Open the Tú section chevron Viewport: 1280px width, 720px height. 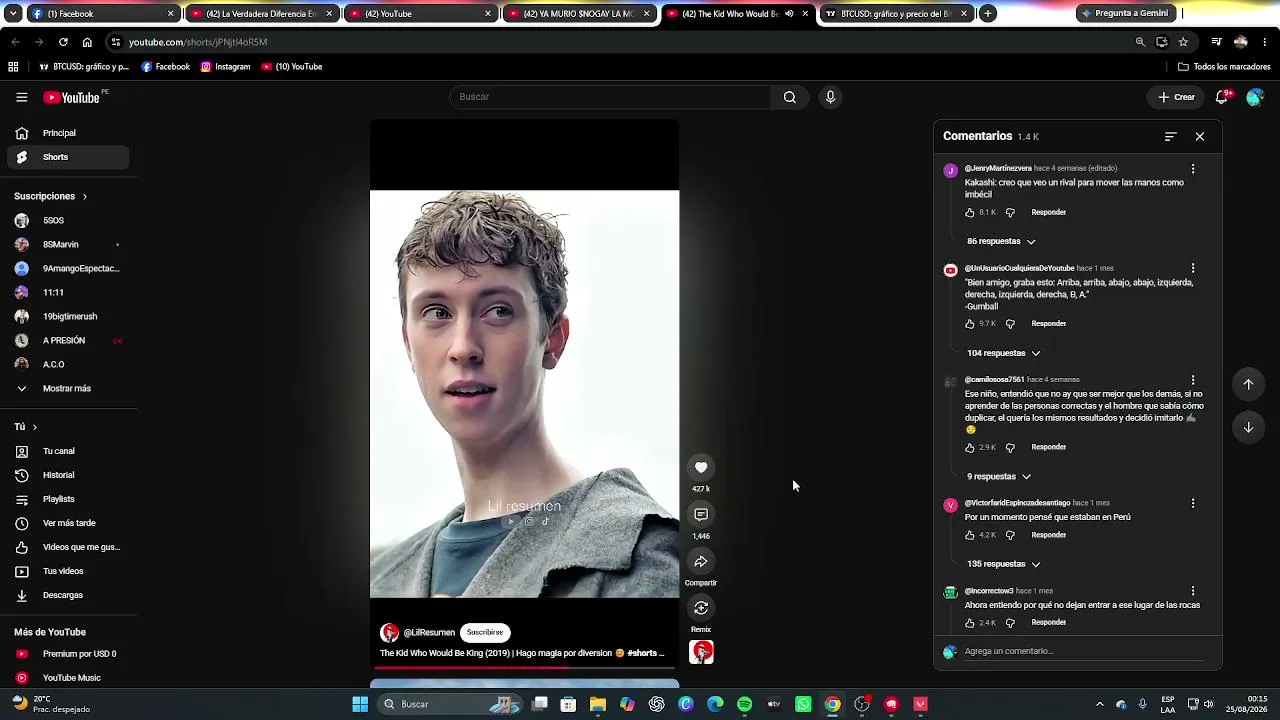pos(34,427)
